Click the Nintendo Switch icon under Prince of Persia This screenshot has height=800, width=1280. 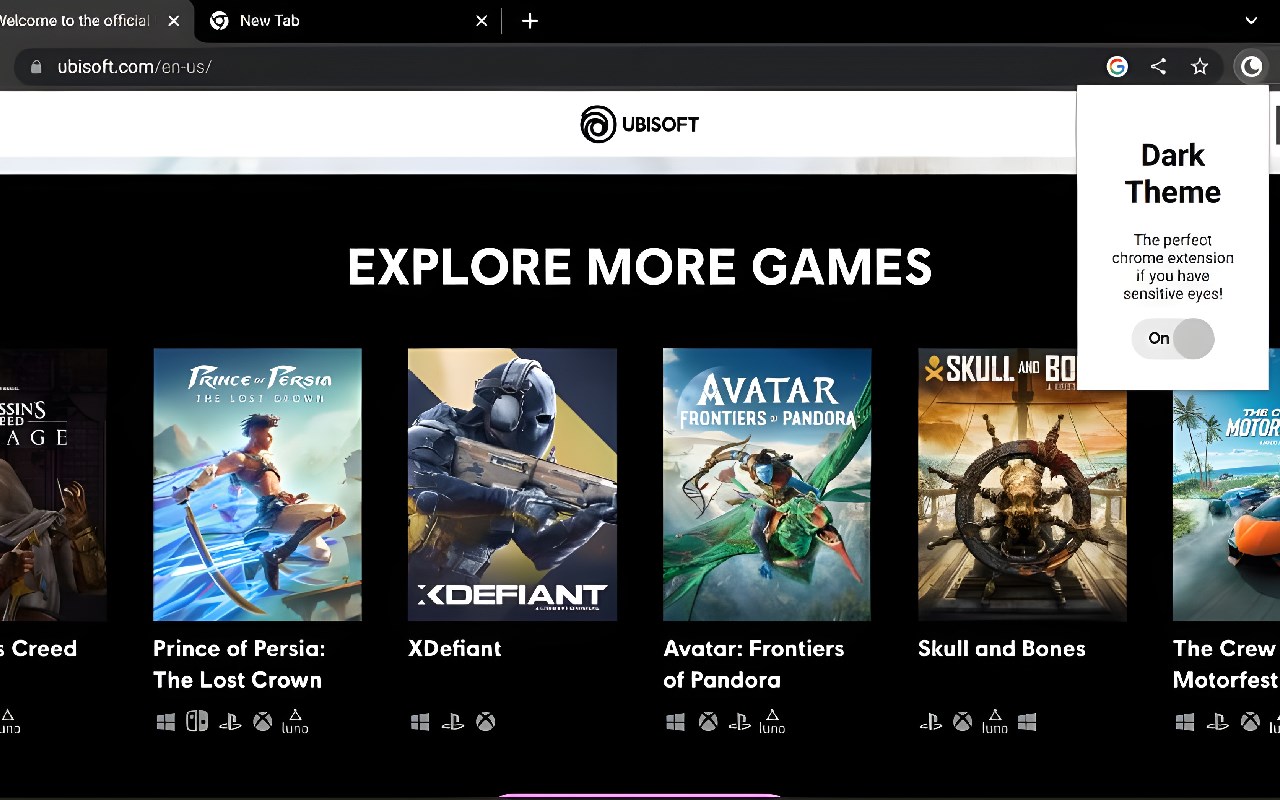point(197,721)
